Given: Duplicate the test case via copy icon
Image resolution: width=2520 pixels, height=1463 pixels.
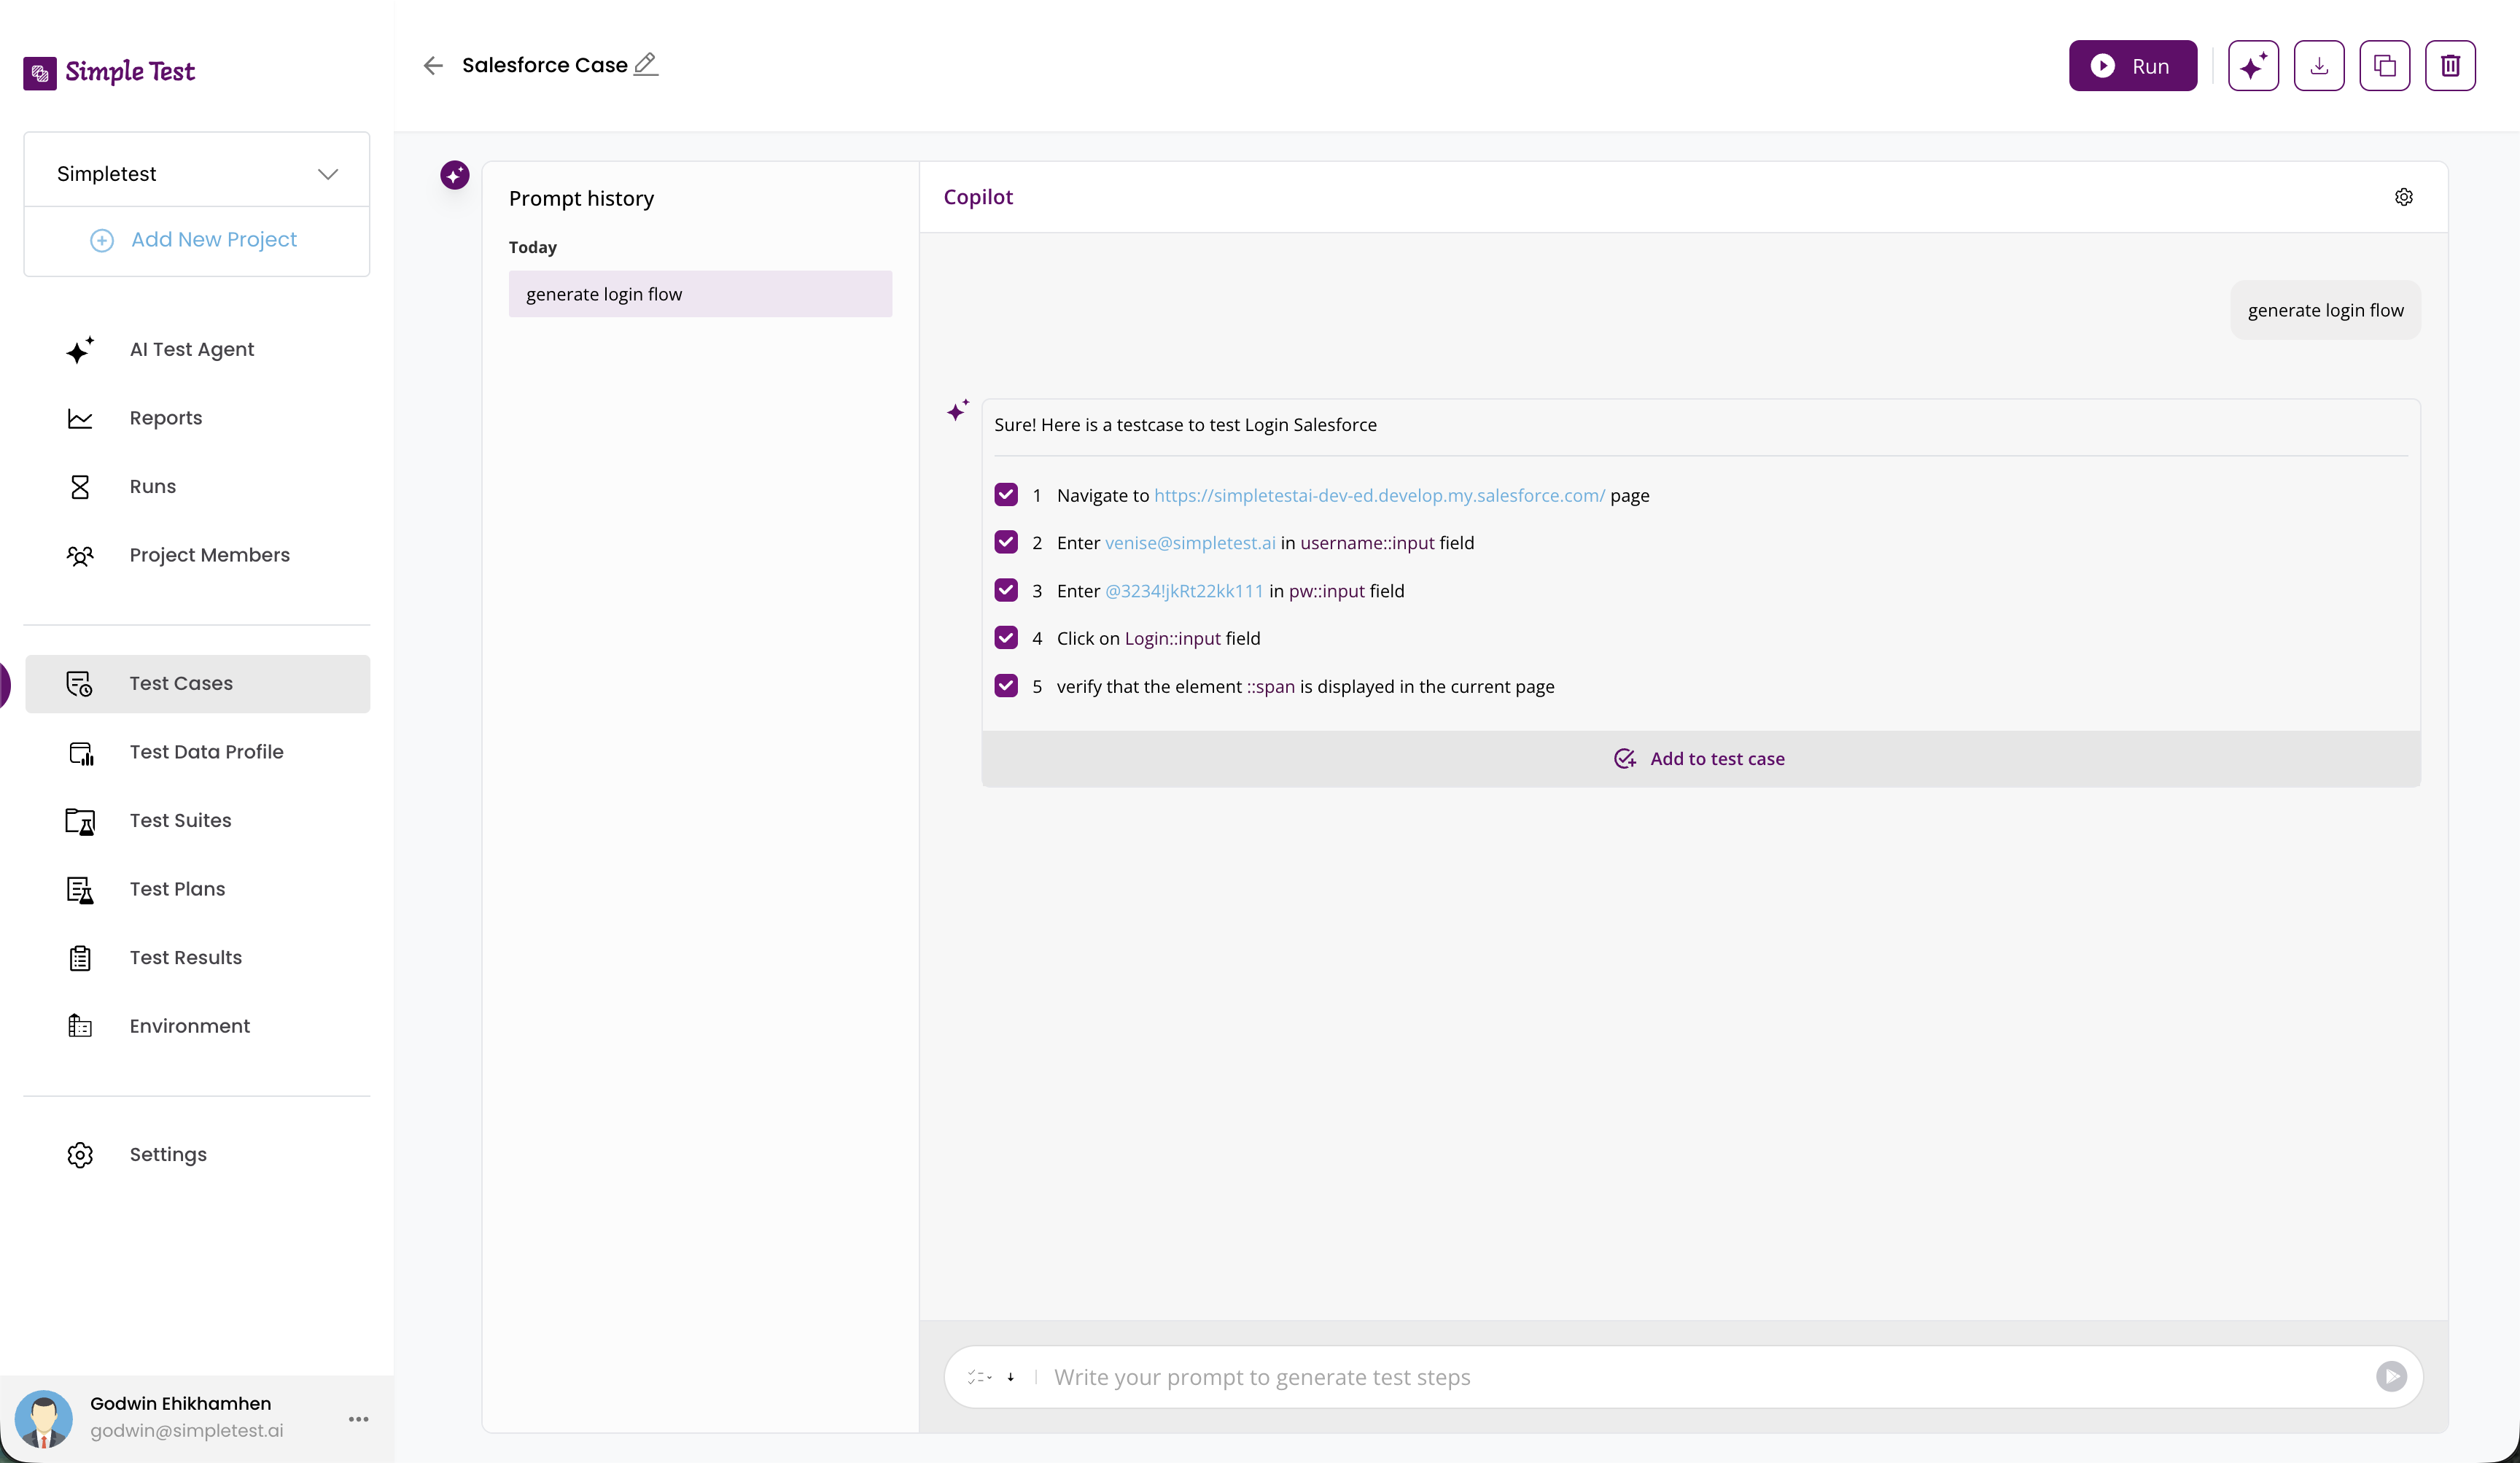Looking at the screenshot, I should tap(2385, 65).
